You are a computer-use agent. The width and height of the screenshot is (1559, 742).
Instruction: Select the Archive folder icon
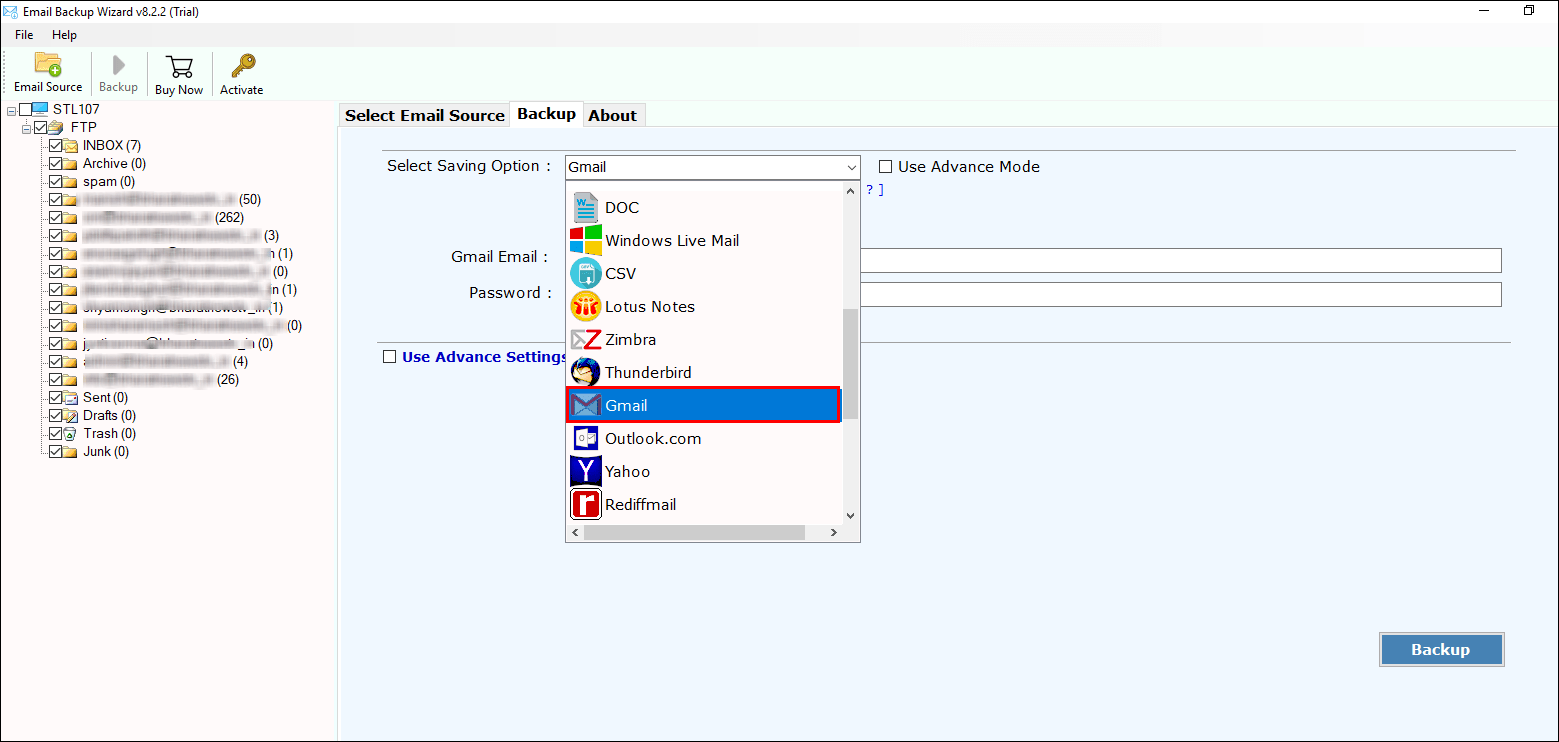(x=71, y=164)
